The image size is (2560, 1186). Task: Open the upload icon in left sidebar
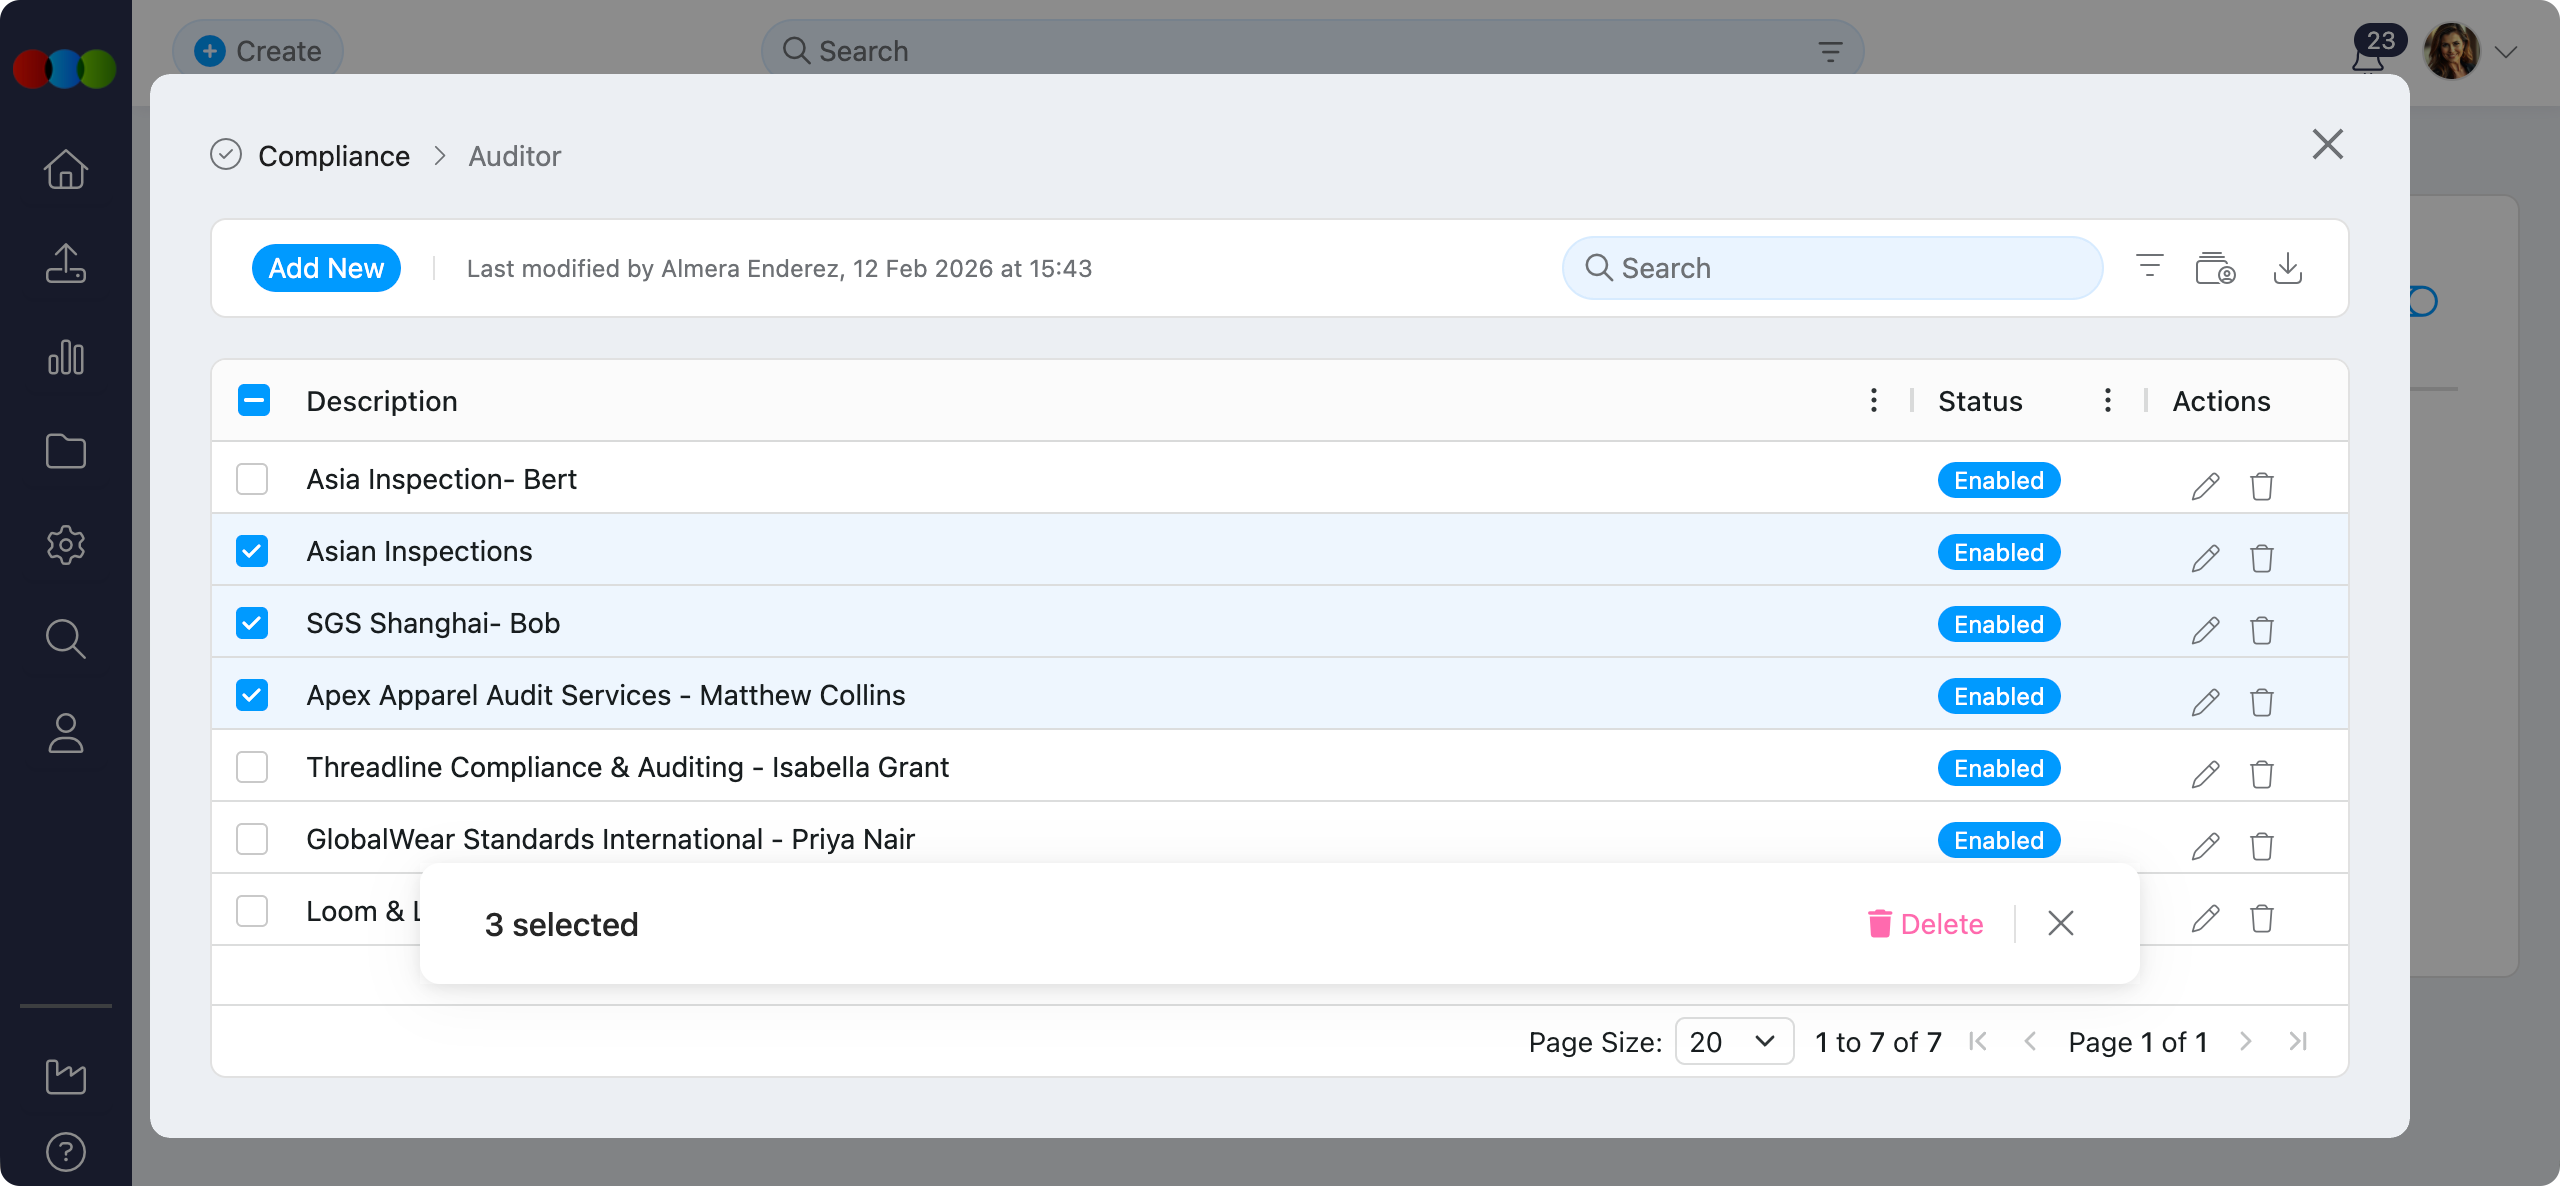(66, 264)
